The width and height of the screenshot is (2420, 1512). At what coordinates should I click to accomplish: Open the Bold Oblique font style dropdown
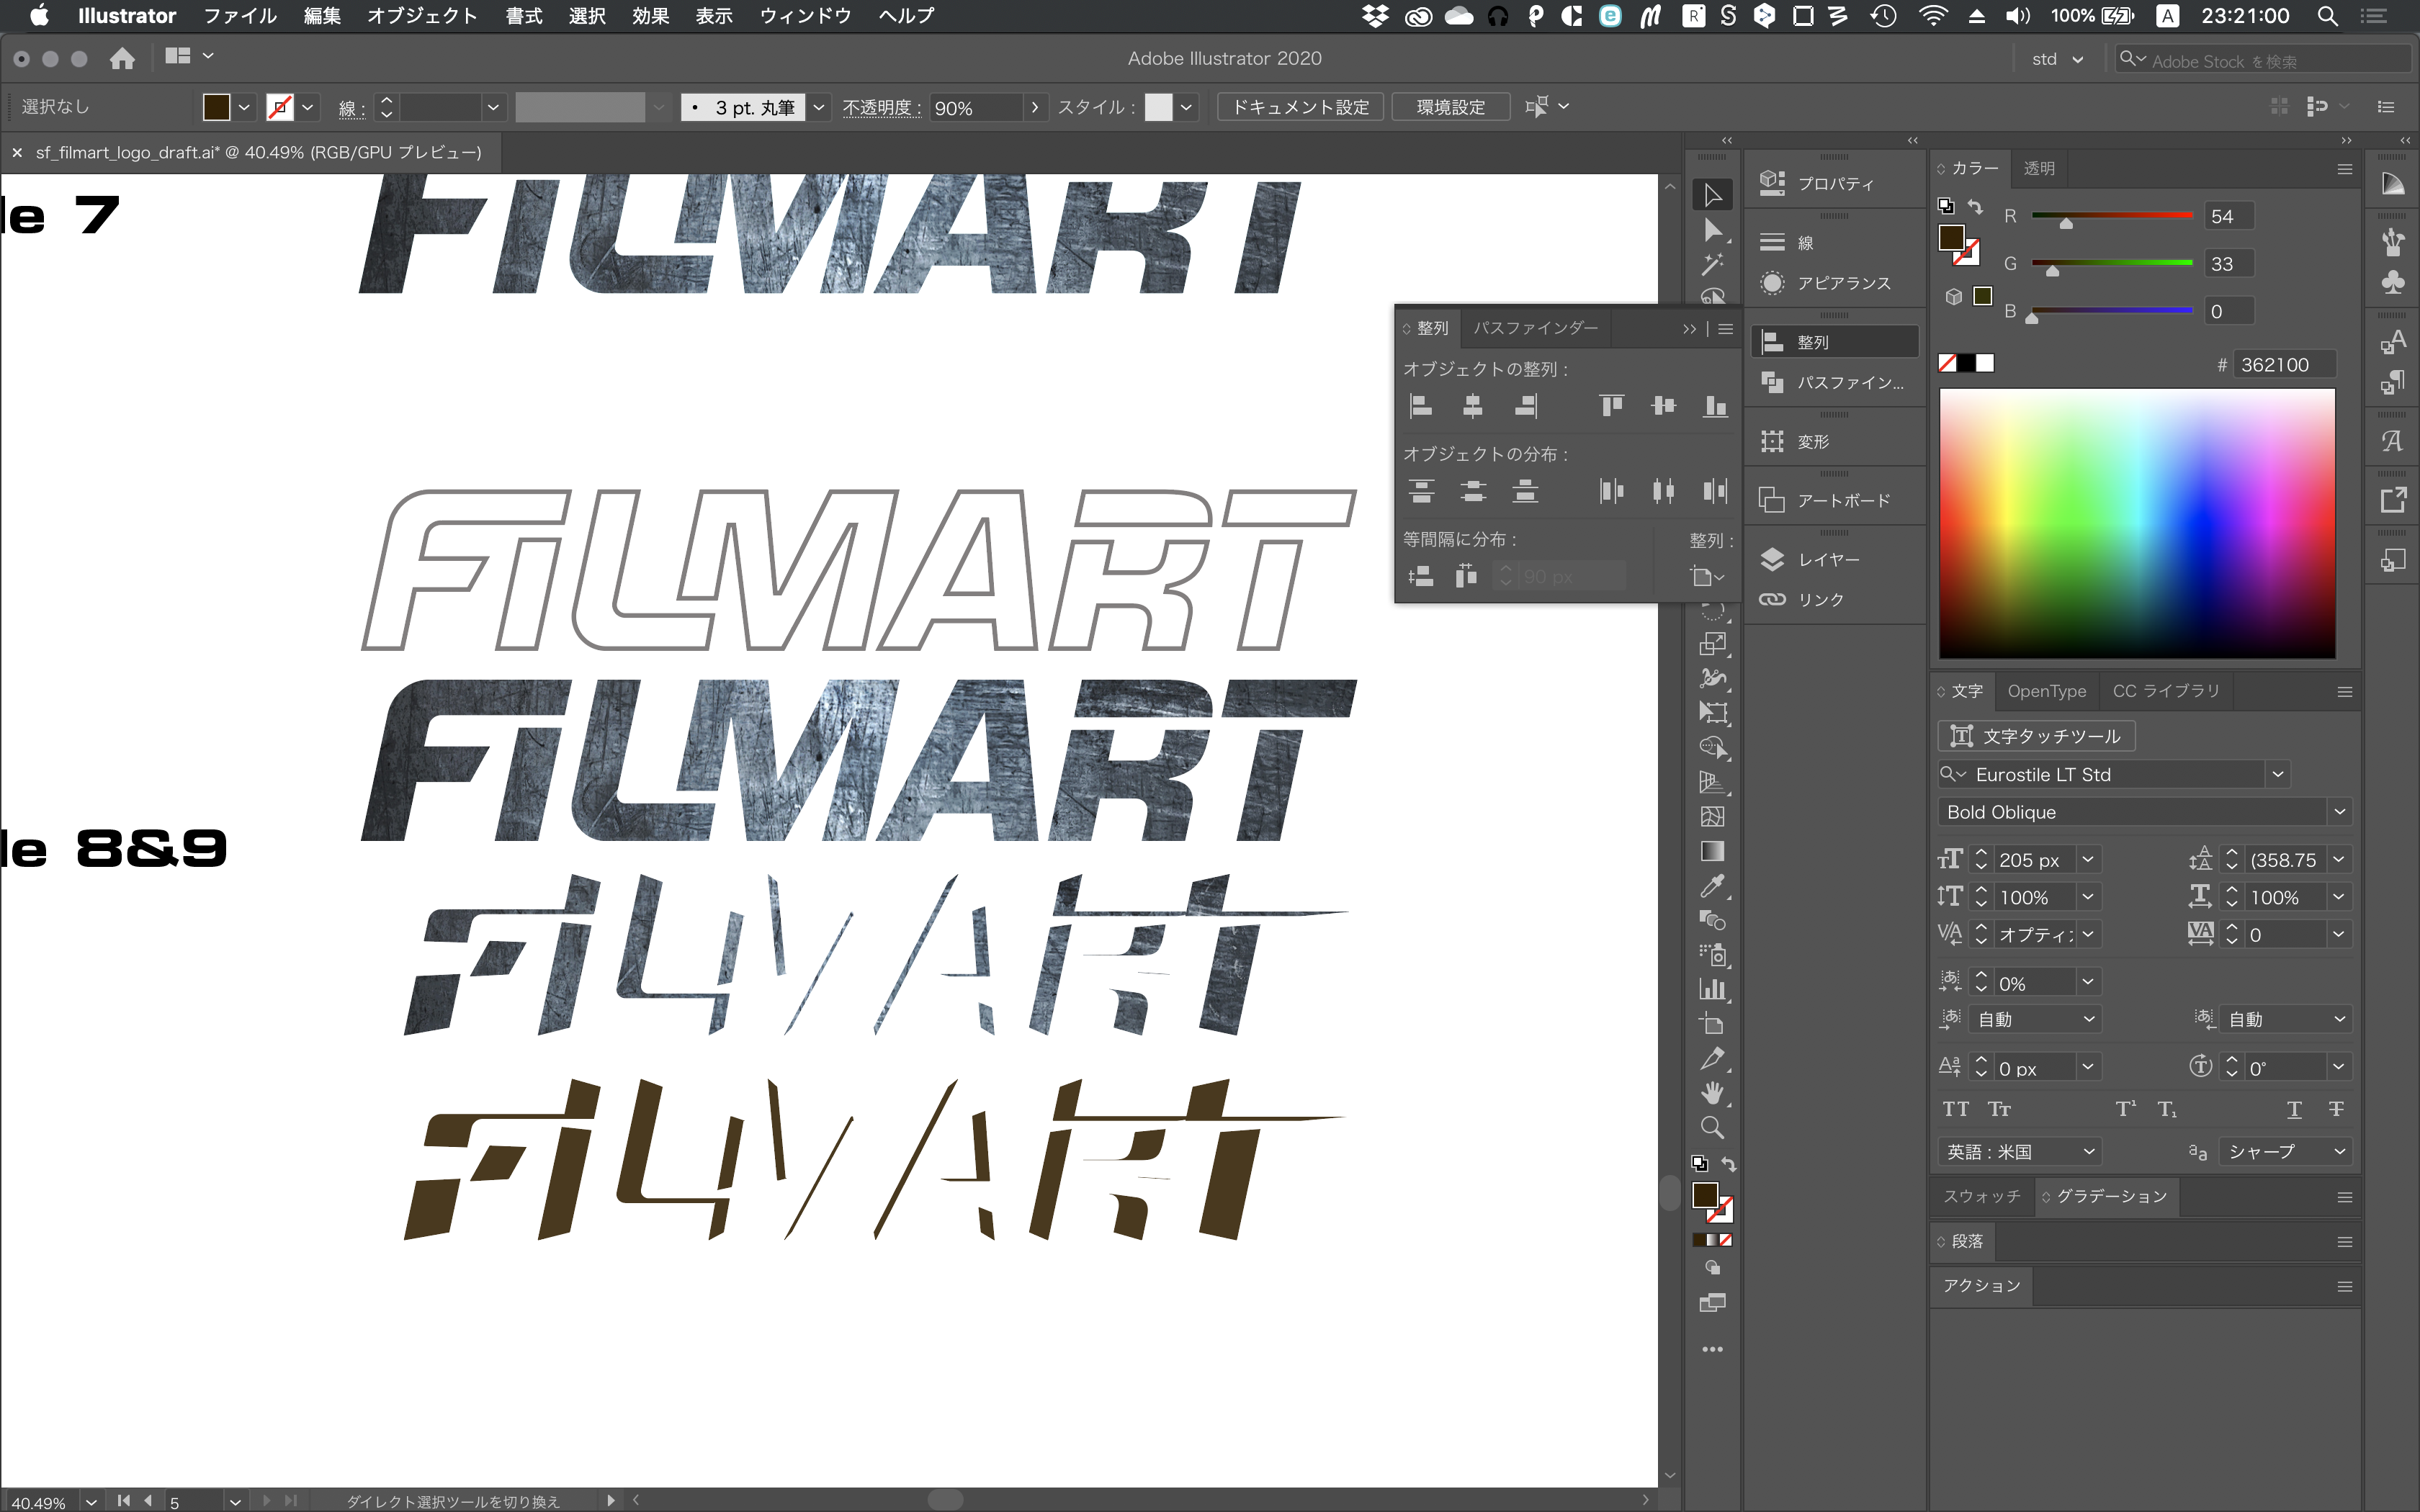click(2339, 812)
